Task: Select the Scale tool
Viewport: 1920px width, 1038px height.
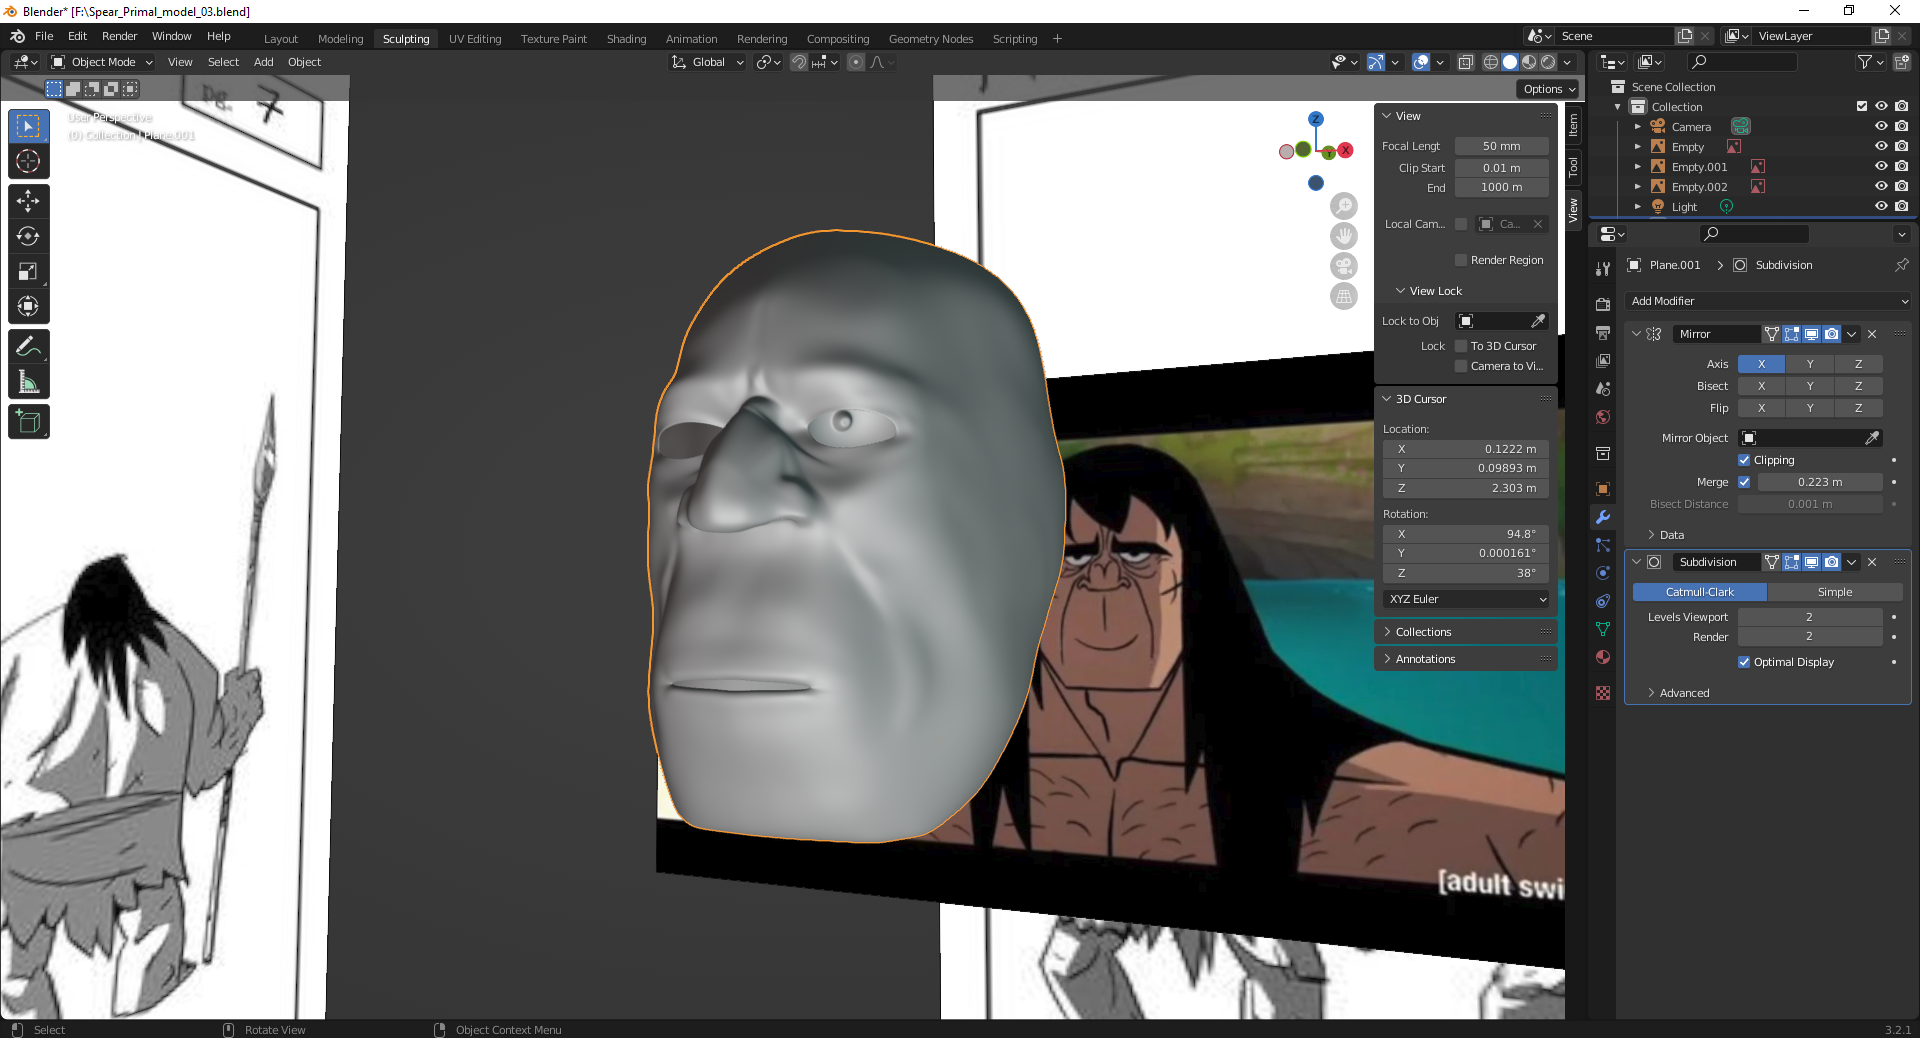Action: [28, 272]
